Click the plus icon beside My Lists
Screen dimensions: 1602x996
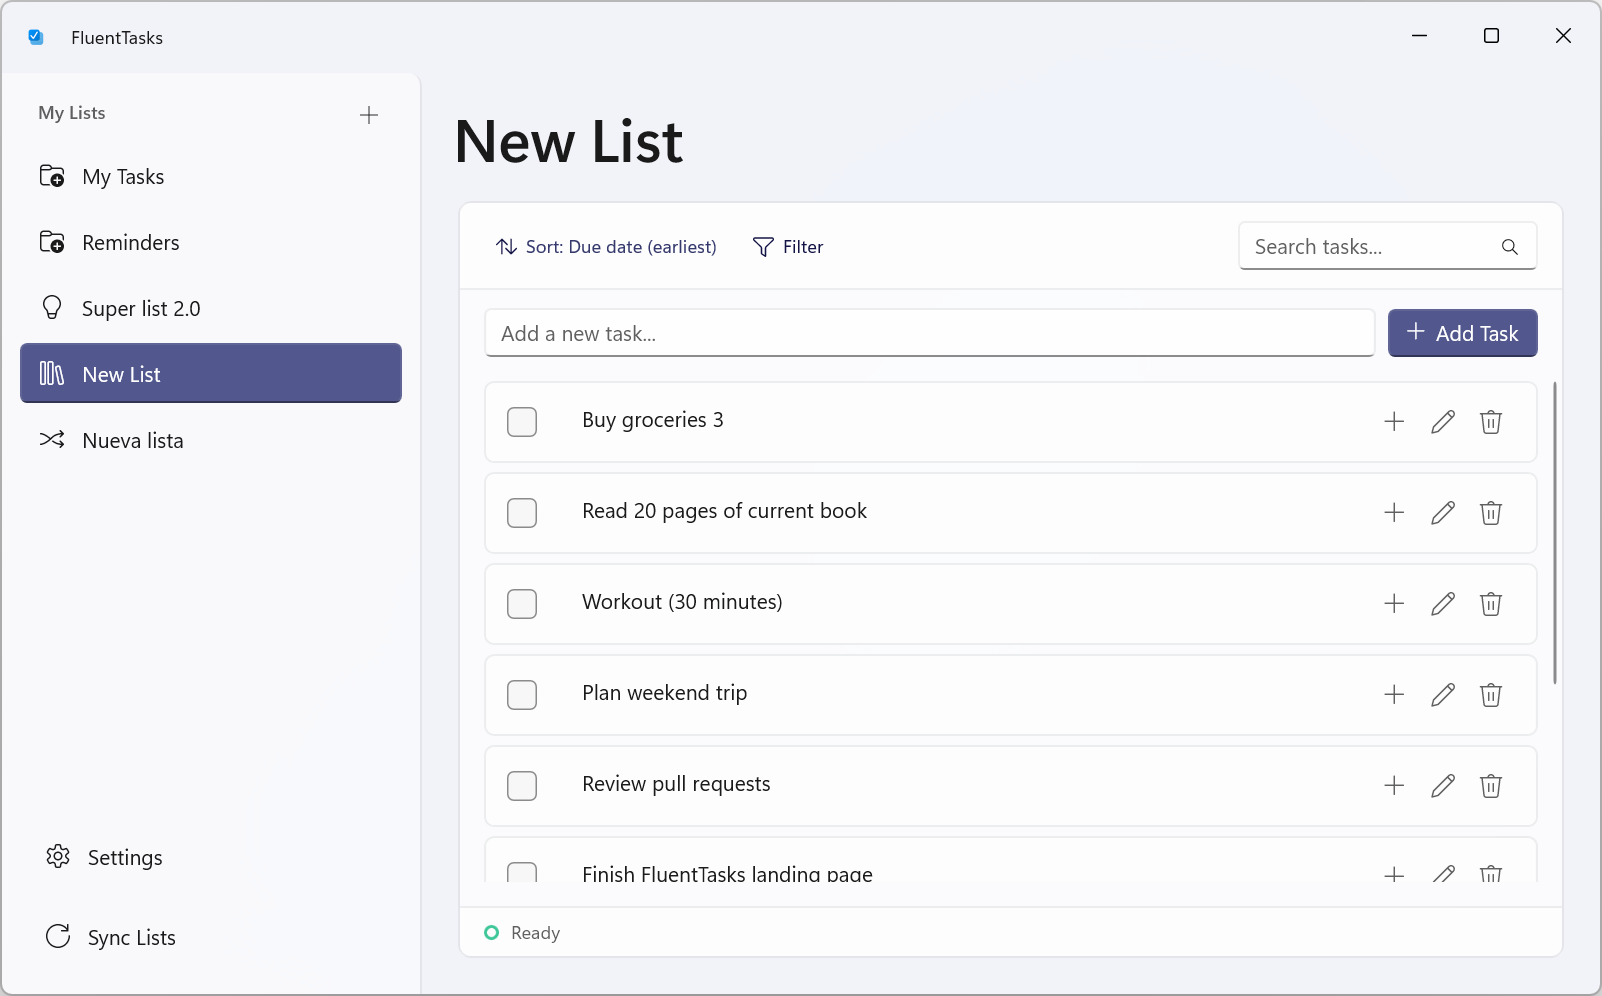[369, 115]
